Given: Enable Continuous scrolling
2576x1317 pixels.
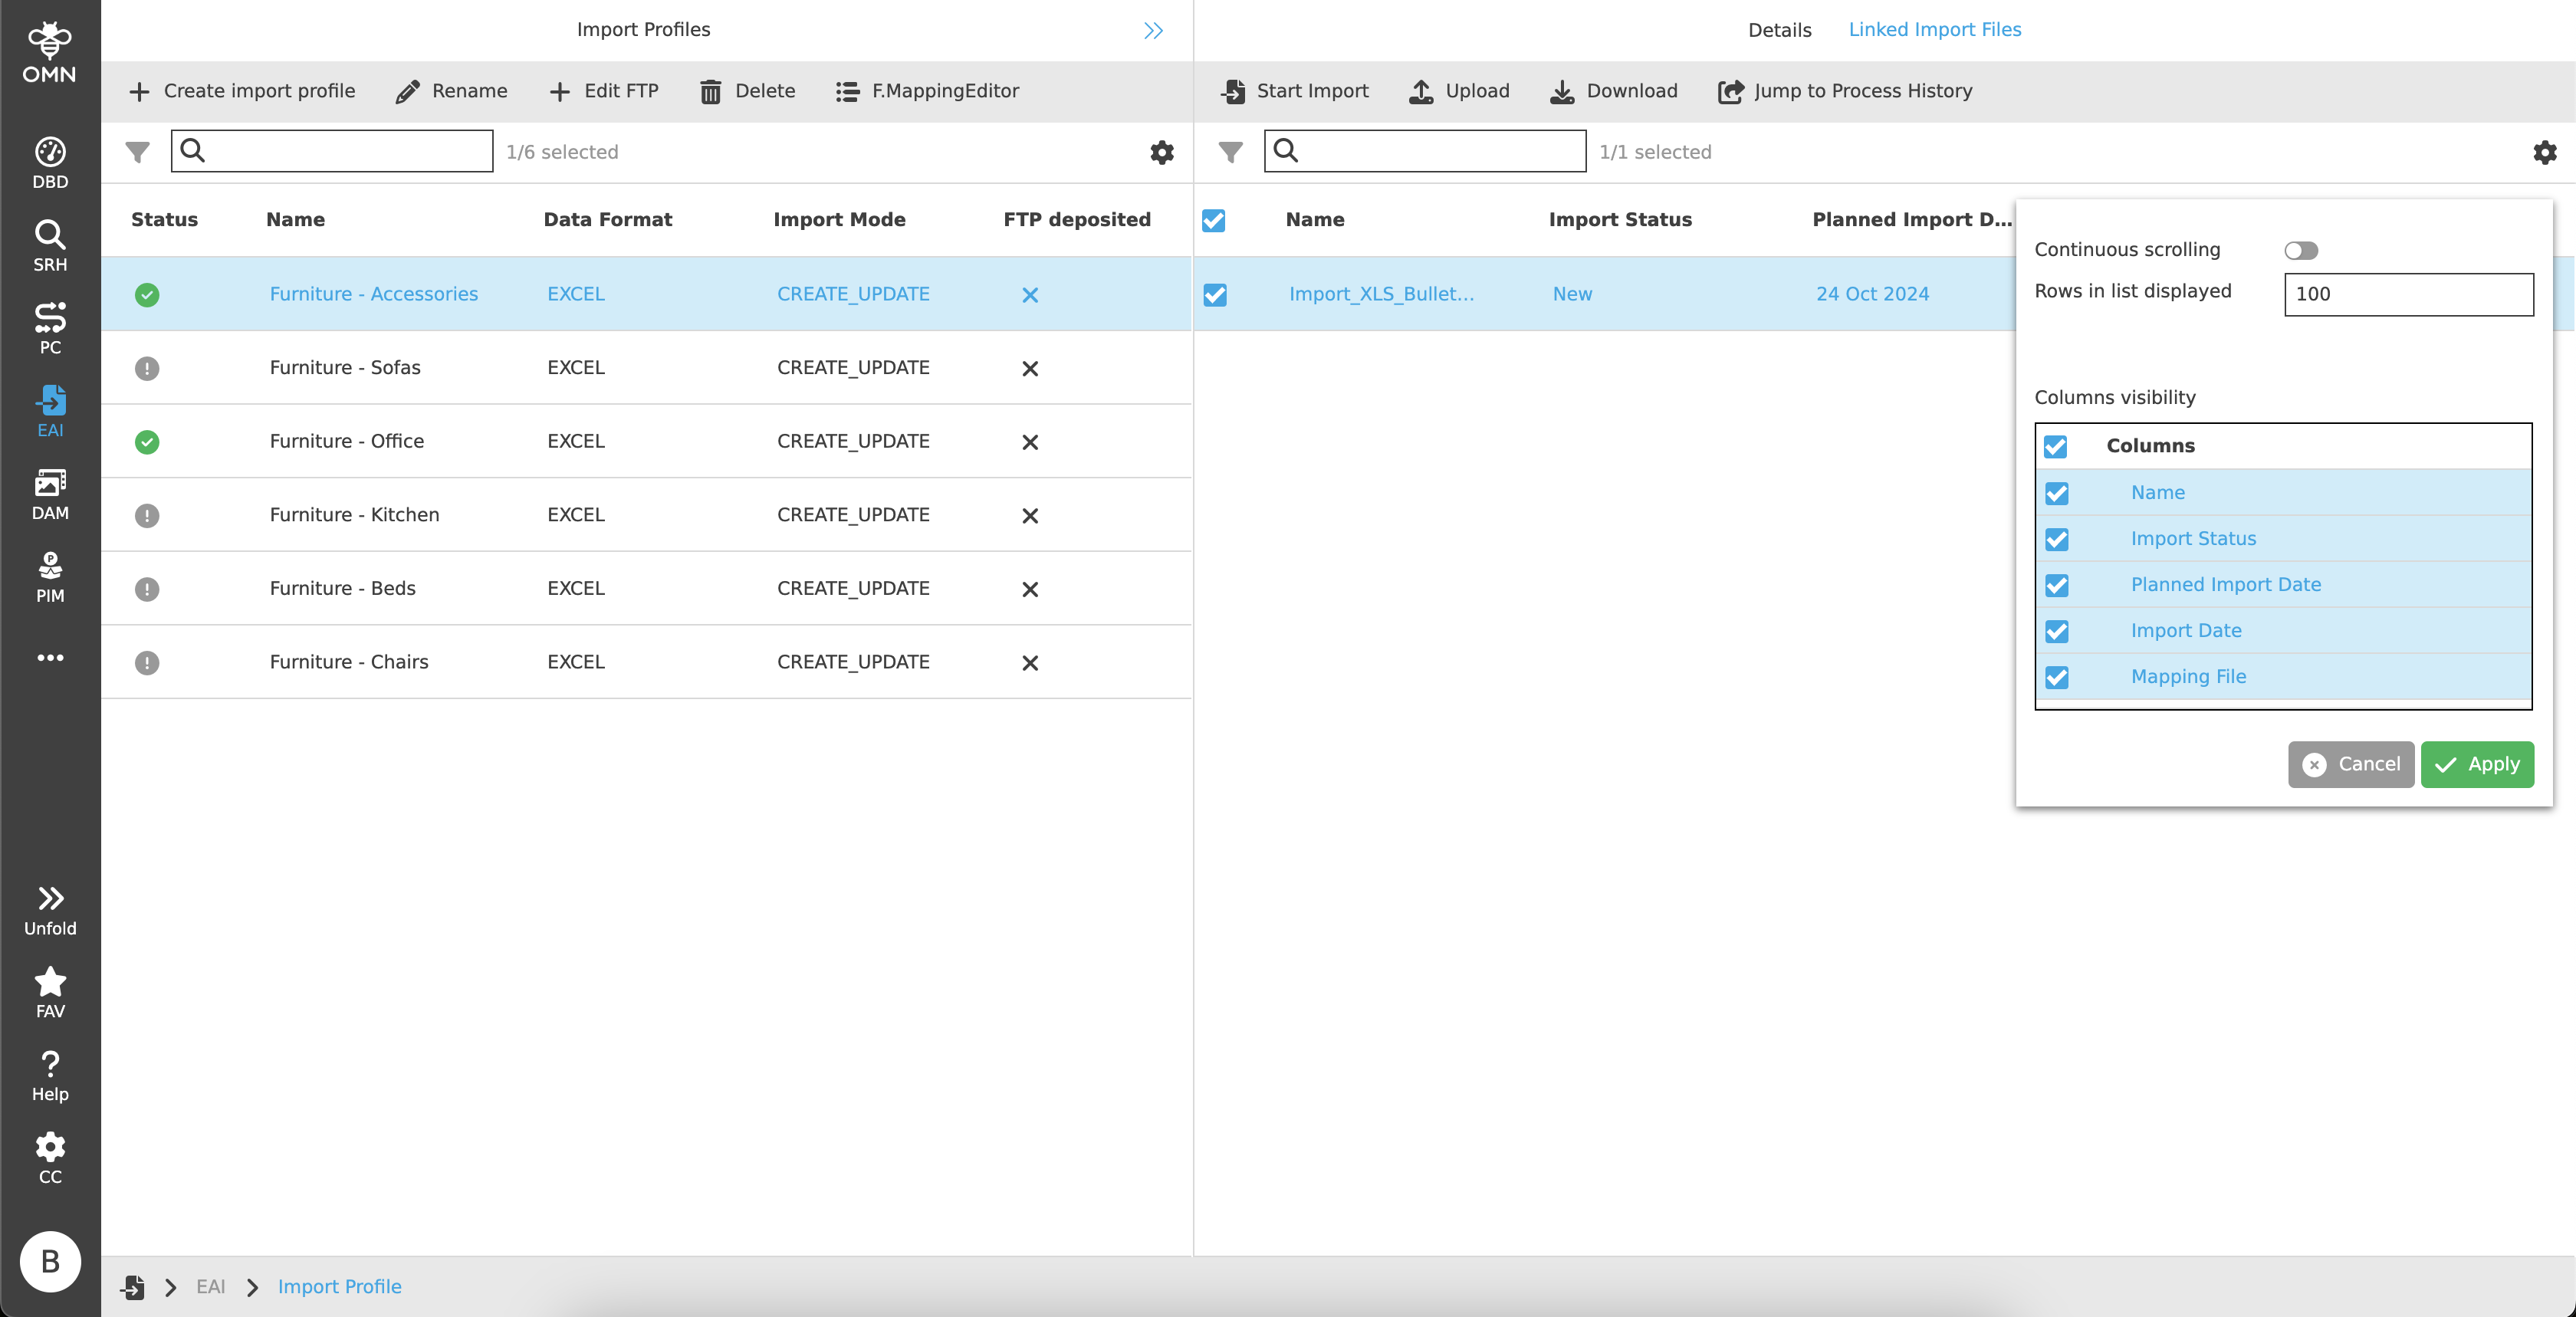Looking at the screenshot, I should 2301,250.
